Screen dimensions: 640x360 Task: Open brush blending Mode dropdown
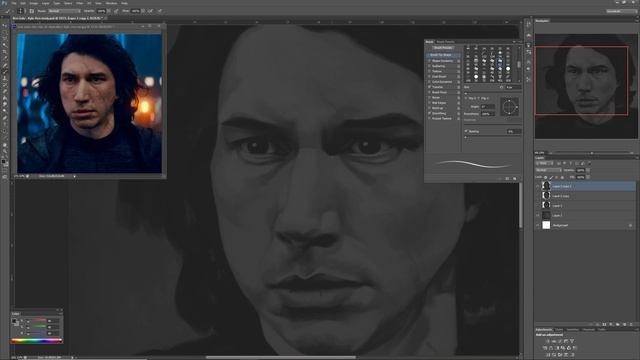click(64, 11)
